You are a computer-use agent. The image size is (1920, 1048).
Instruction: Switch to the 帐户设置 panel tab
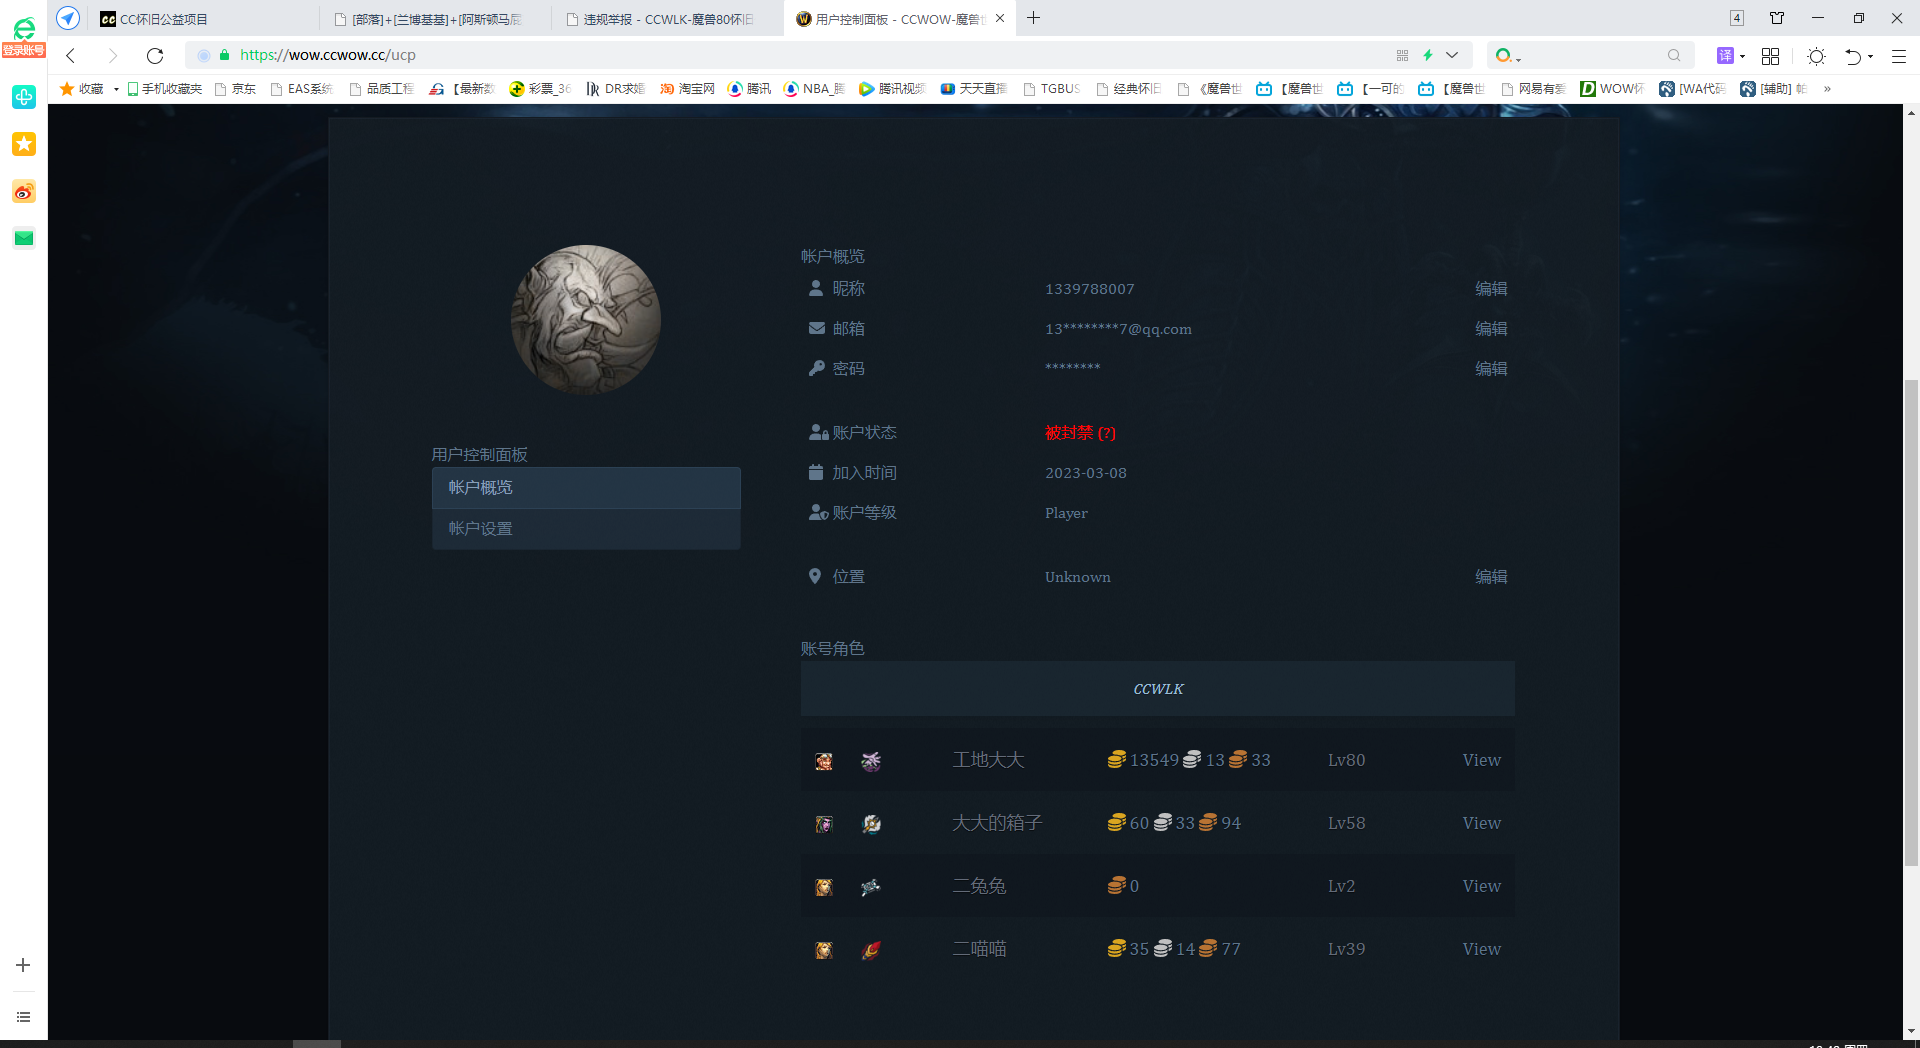tap(586, 528)
